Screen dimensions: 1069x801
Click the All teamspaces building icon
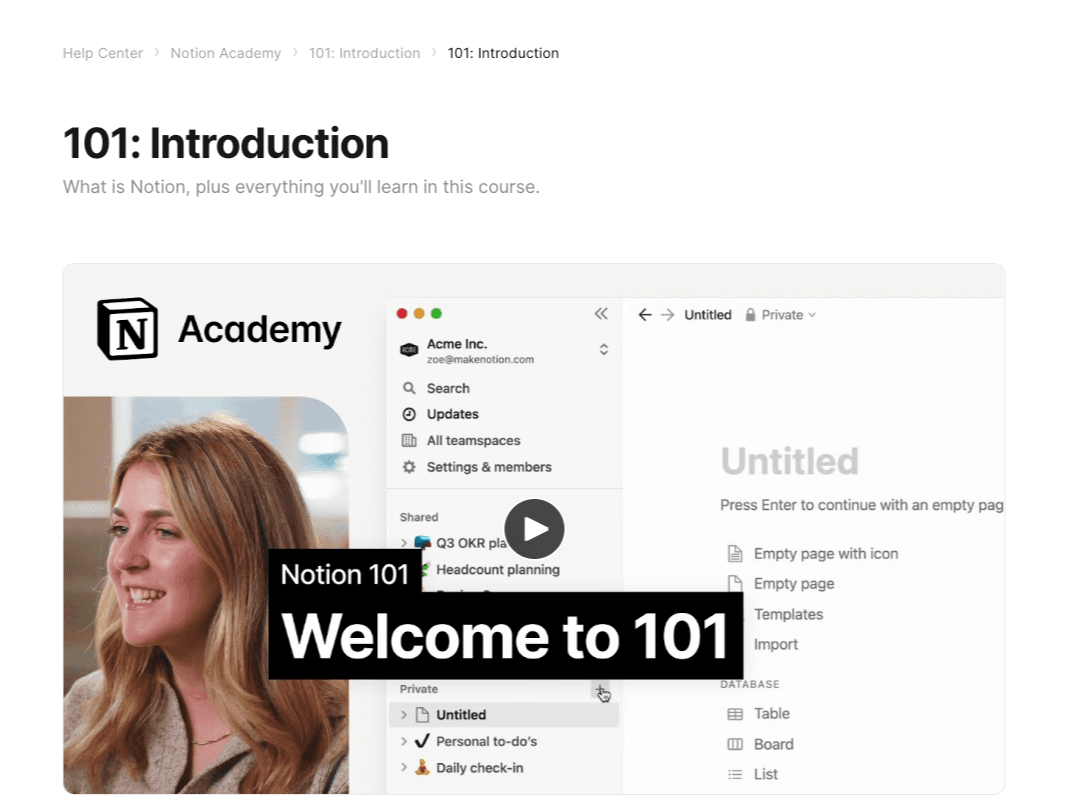tap(409, 441)
